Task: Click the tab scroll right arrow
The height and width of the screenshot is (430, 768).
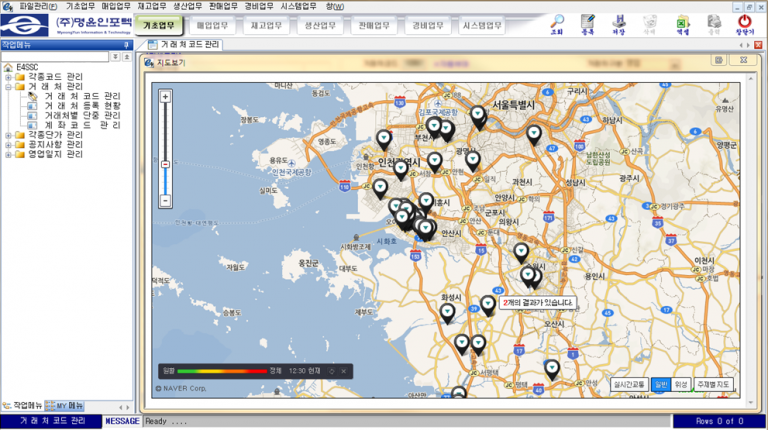Action: click(x=748, y=45)
